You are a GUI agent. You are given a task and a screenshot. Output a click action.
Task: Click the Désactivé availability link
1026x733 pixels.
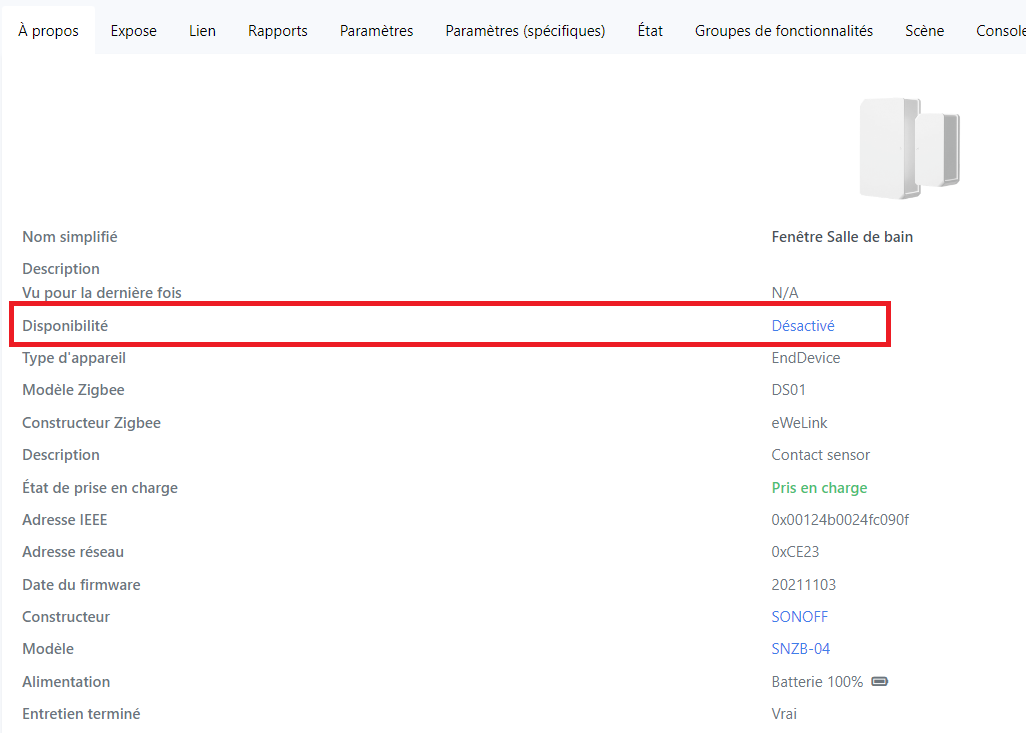pyautogui.click(x=802, y=326)
